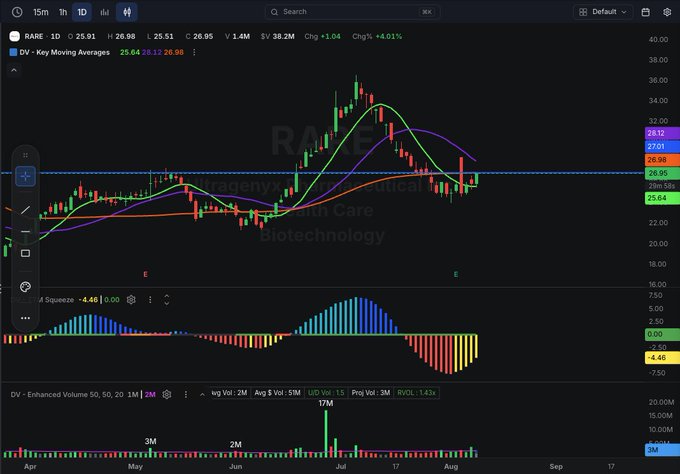
Task: Click the green 26.95 current price label
Action: (x=662, y=173)
